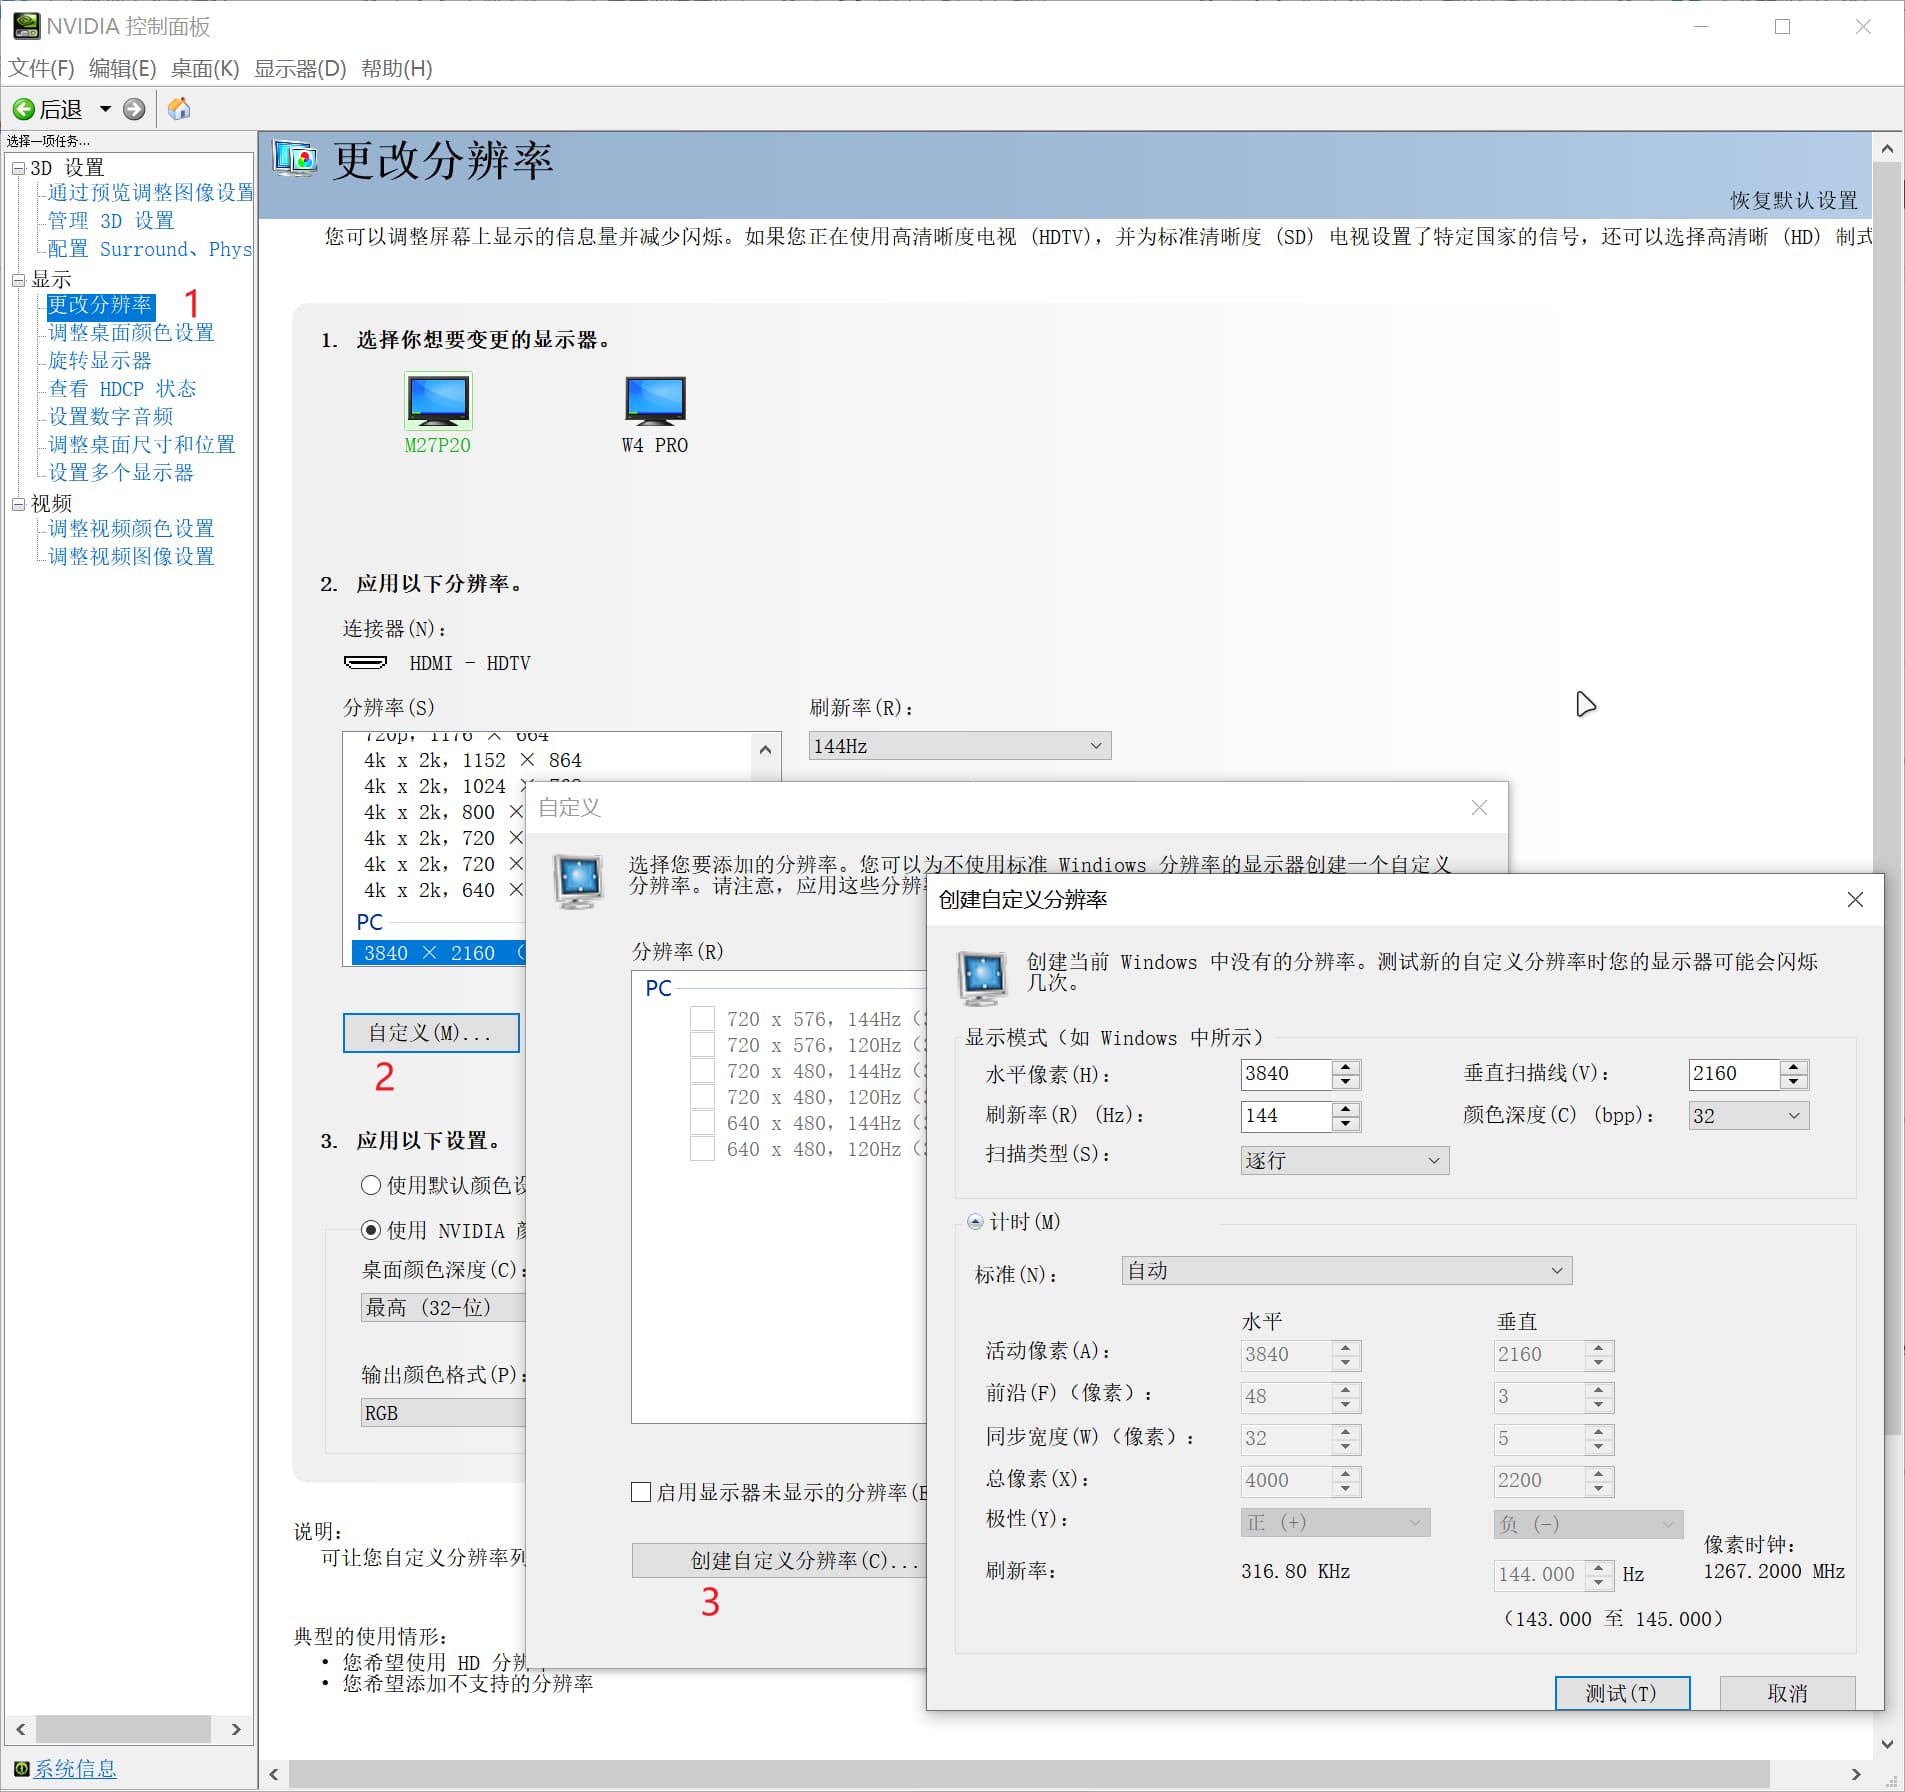This screenshot has height=1792, width=1905.
Task: Click the horizontal scrollbar under task tree
Action: tap(123, 1729)
